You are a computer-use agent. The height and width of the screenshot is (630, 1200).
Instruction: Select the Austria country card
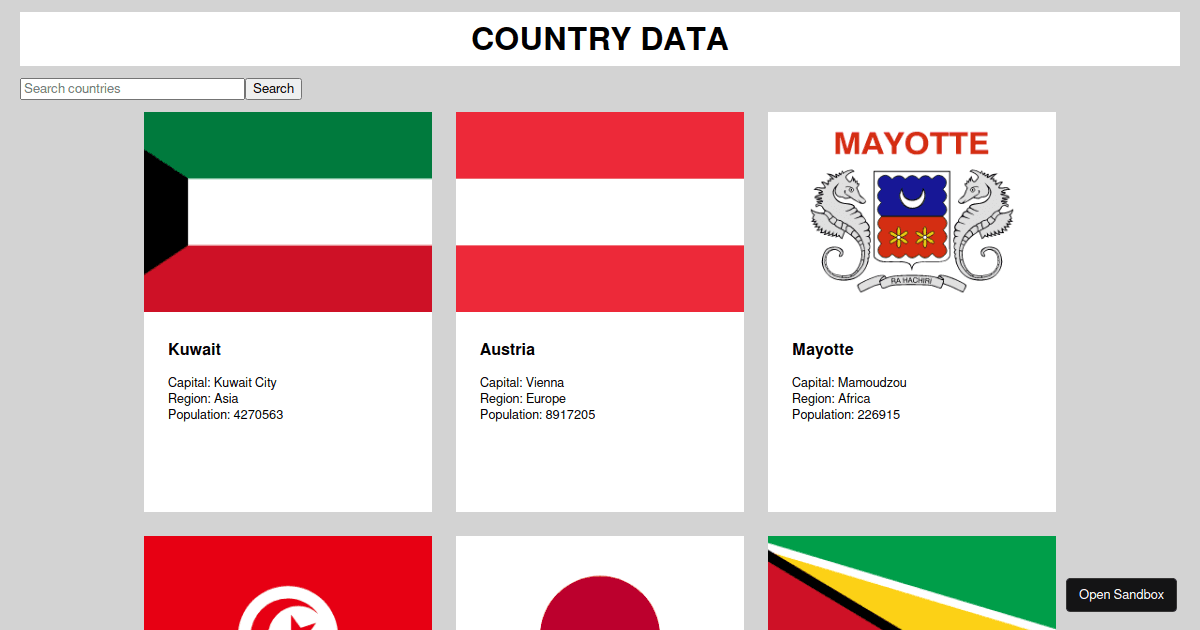pos(599,450)
